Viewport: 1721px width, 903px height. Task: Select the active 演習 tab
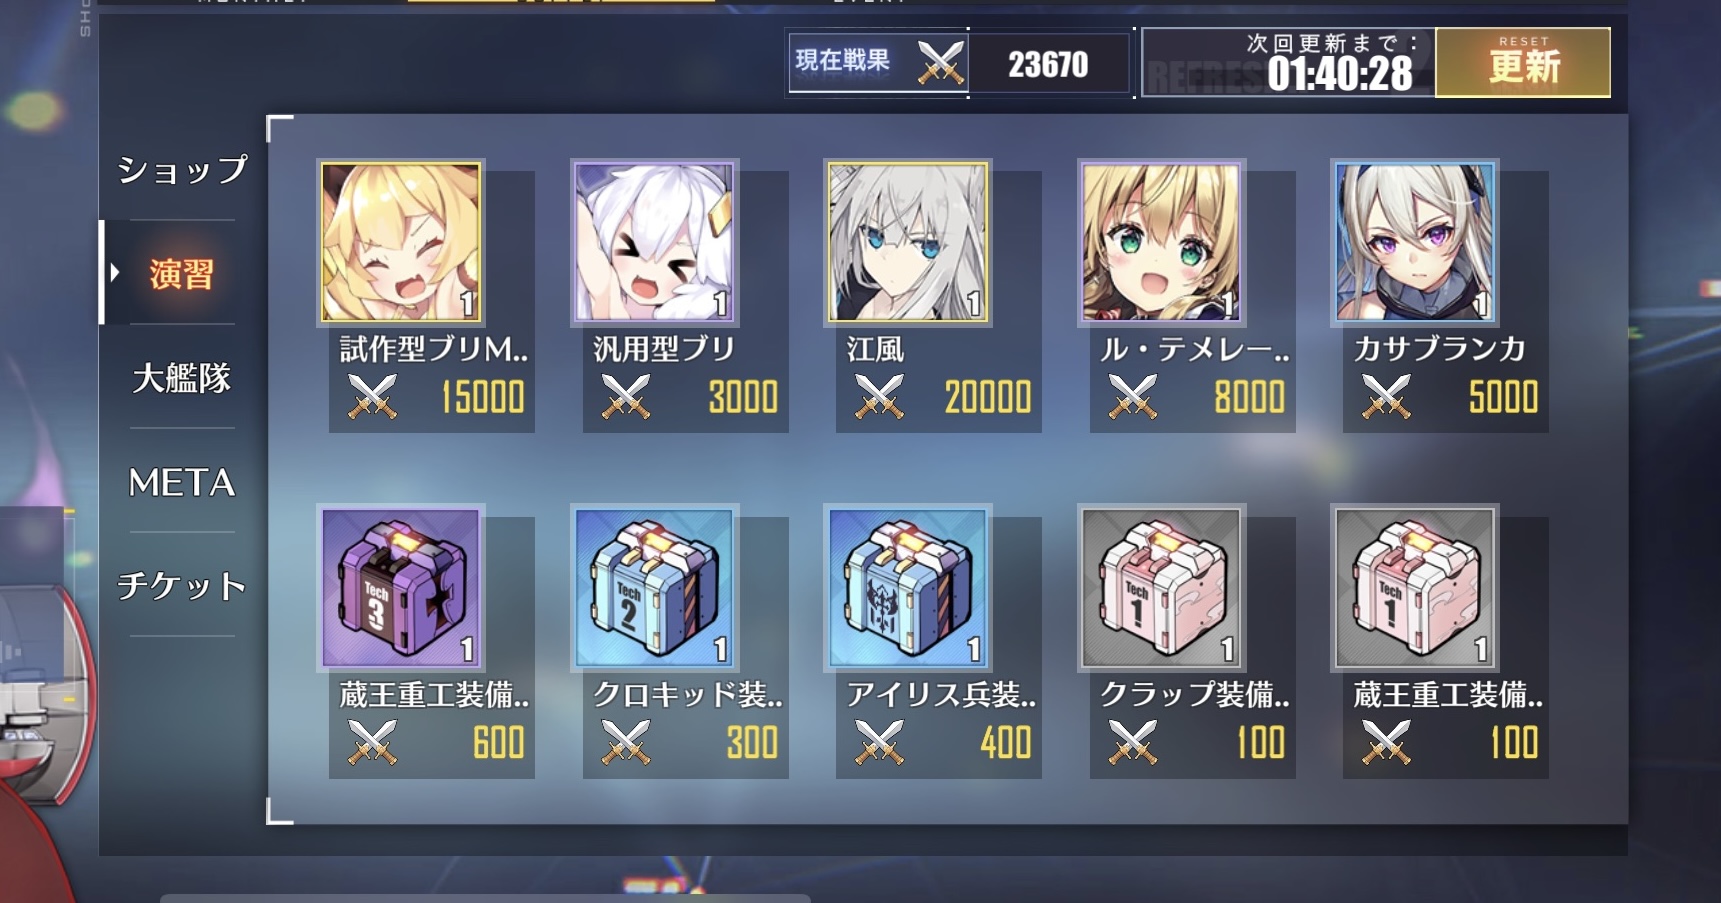[x=182, y=274]
